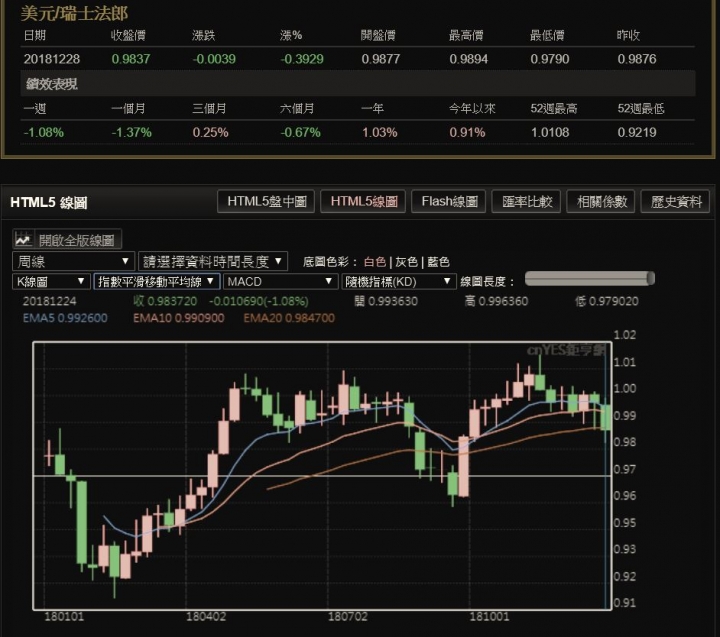Click the low price 0.9790

click(550, 59)
